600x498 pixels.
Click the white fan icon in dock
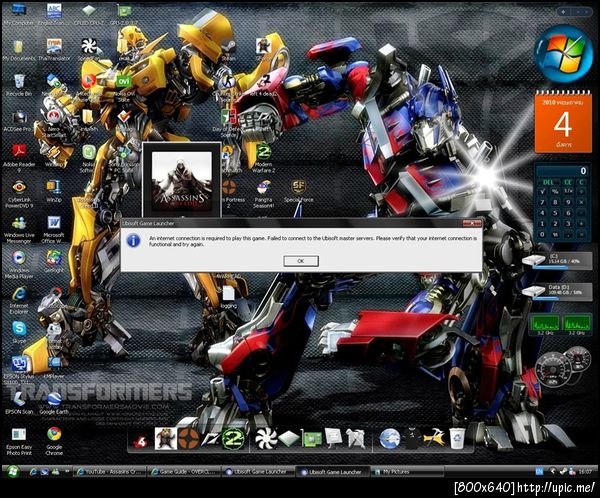(x=266, y=439)
